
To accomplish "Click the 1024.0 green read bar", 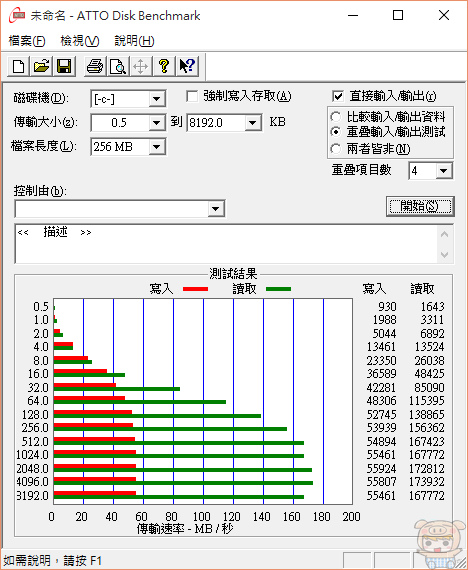I will pos(179,456).
